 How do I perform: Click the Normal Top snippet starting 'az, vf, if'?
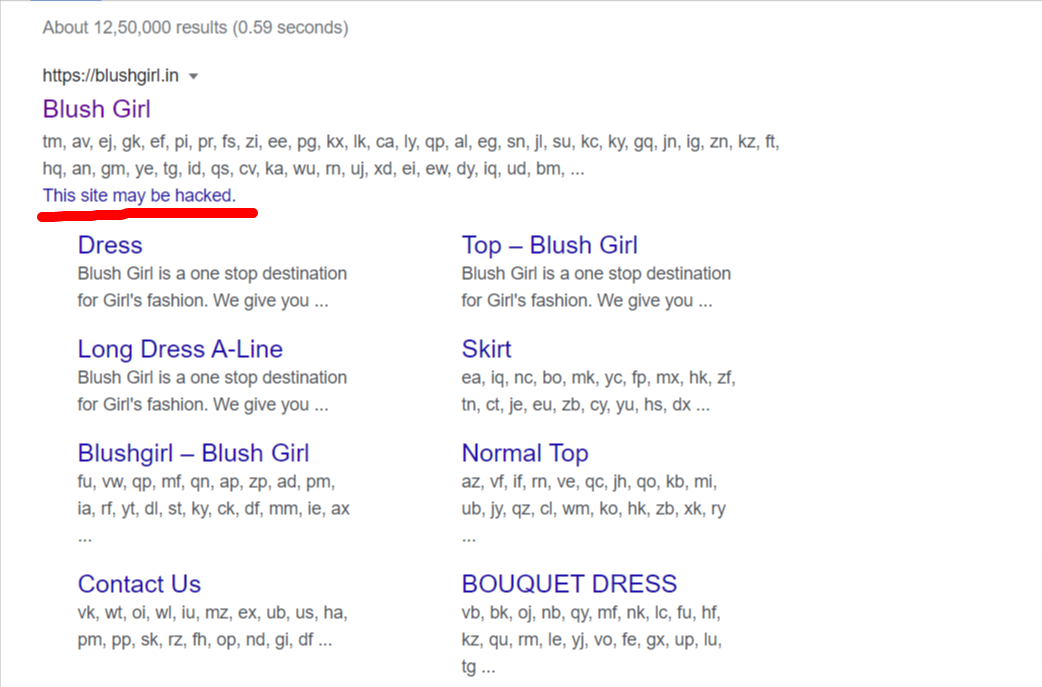coord(593,508)
